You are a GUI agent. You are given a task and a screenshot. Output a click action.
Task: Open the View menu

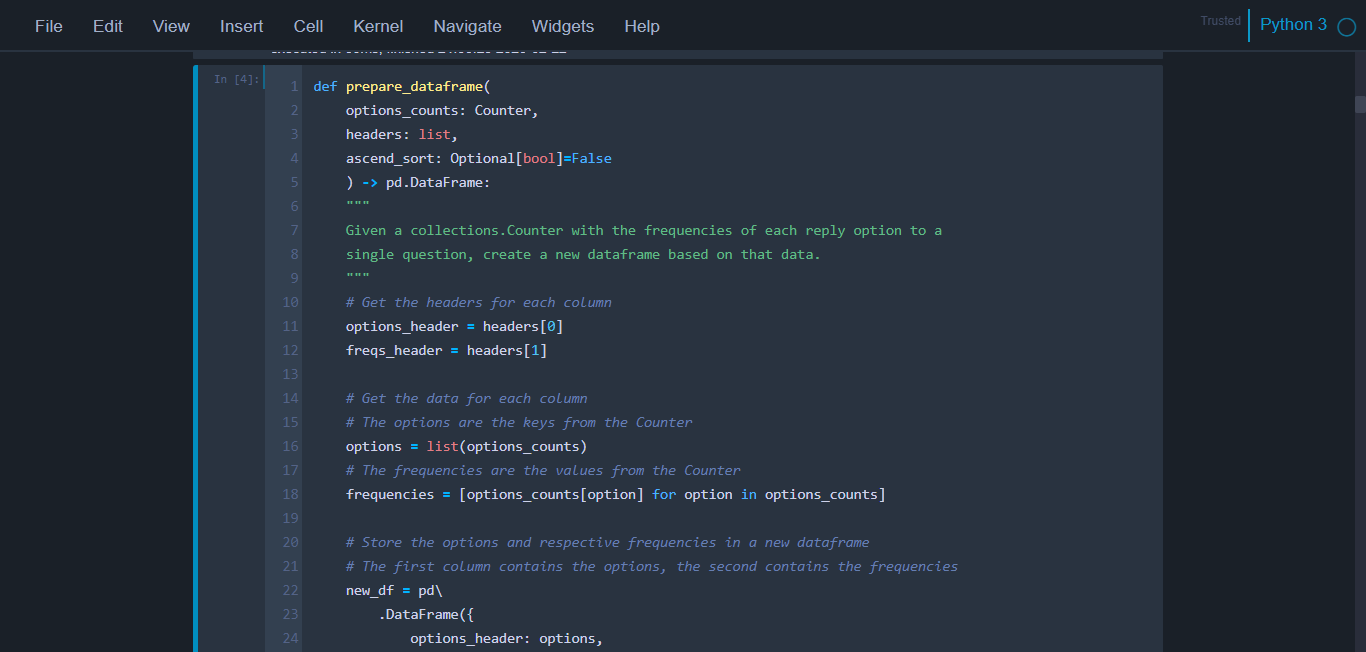coord(170,26)
